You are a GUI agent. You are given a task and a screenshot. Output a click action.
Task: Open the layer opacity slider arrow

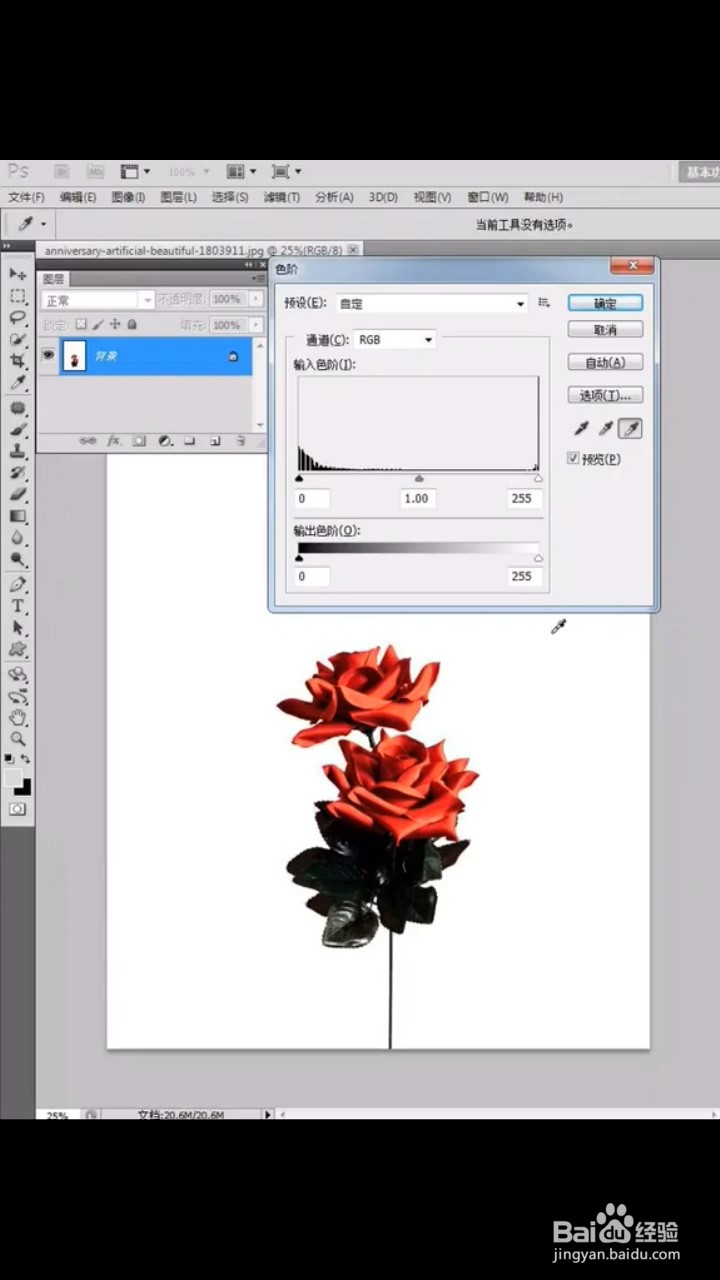pos(256,299)
